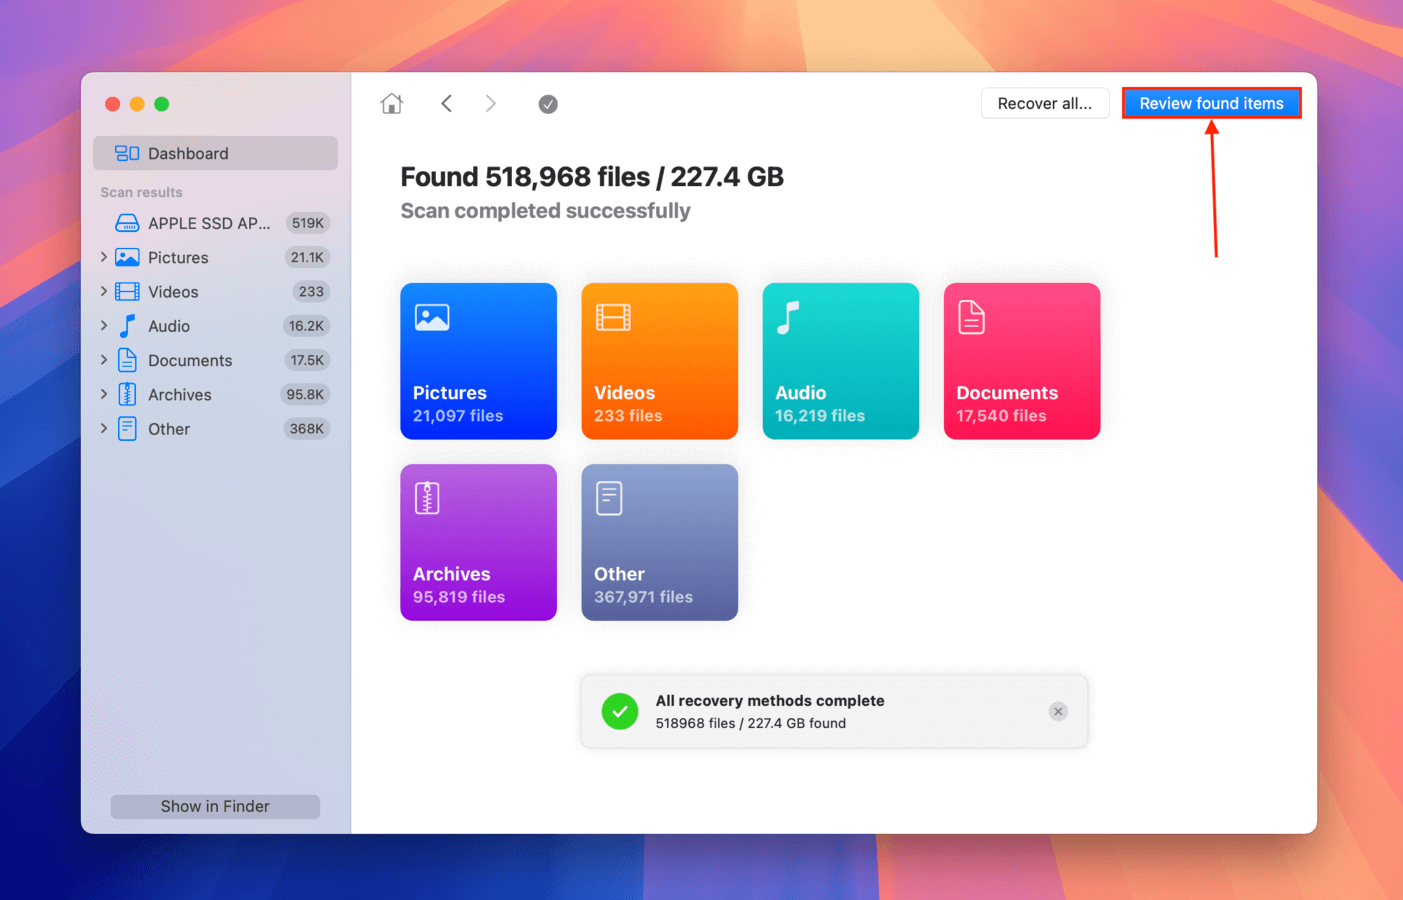Open the Audio category tile

click(840, 361)
